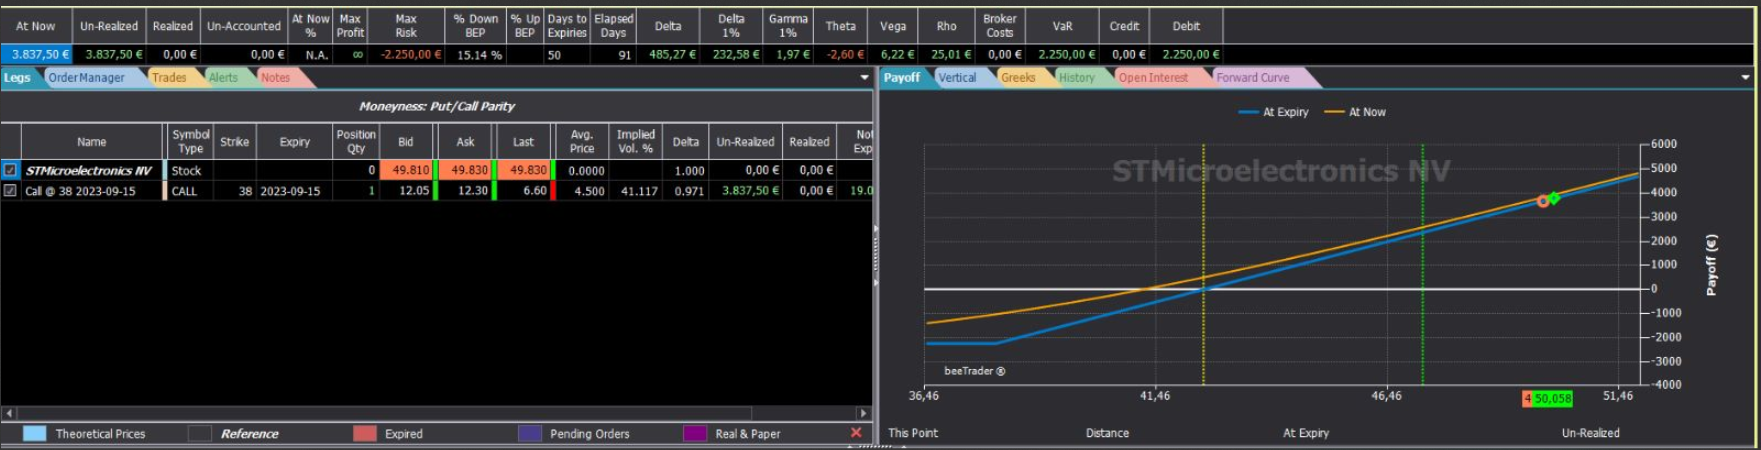The image size is (1761, 450).
Task: Click the red X icon beside Real & Paper
Action: (x=856, y=433)
